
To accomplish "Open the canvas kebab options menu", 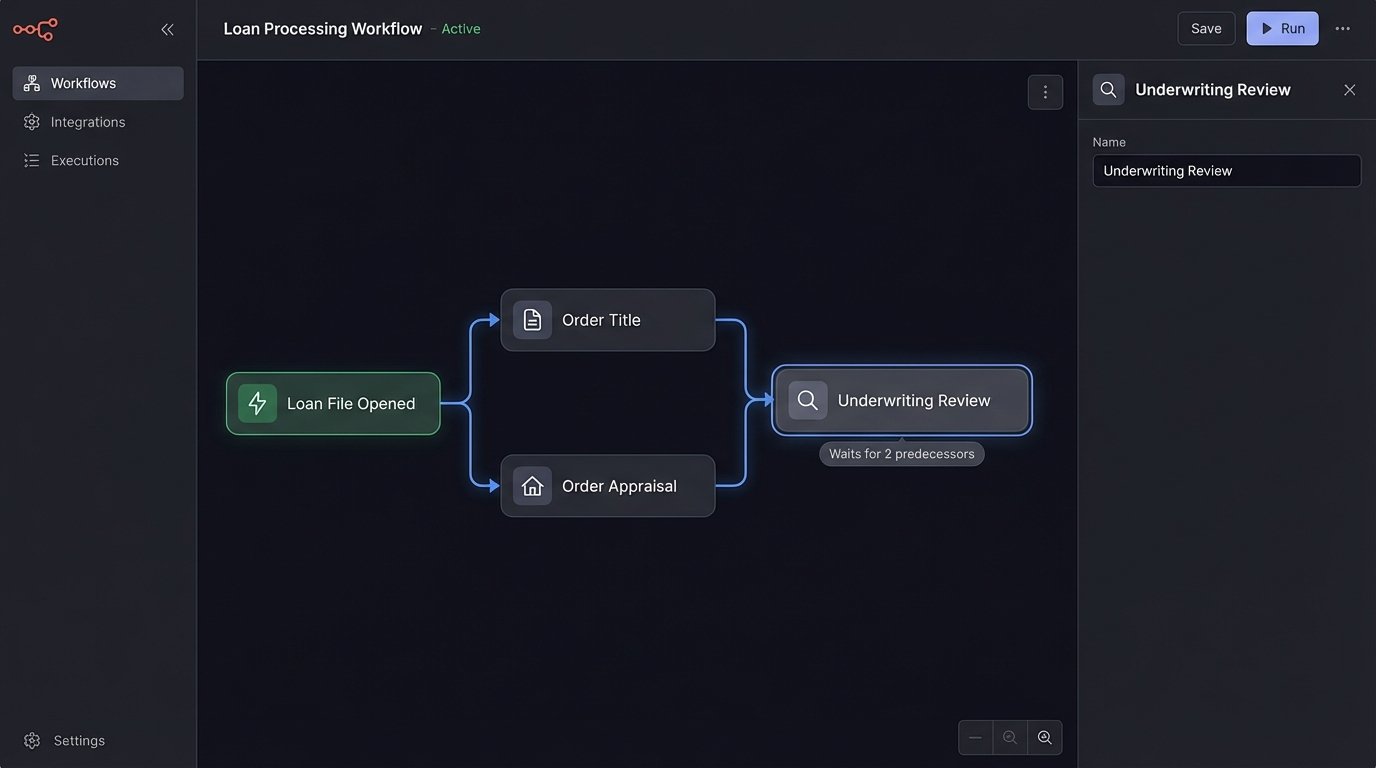I will pyautogui.click(x=1045, y=91).
